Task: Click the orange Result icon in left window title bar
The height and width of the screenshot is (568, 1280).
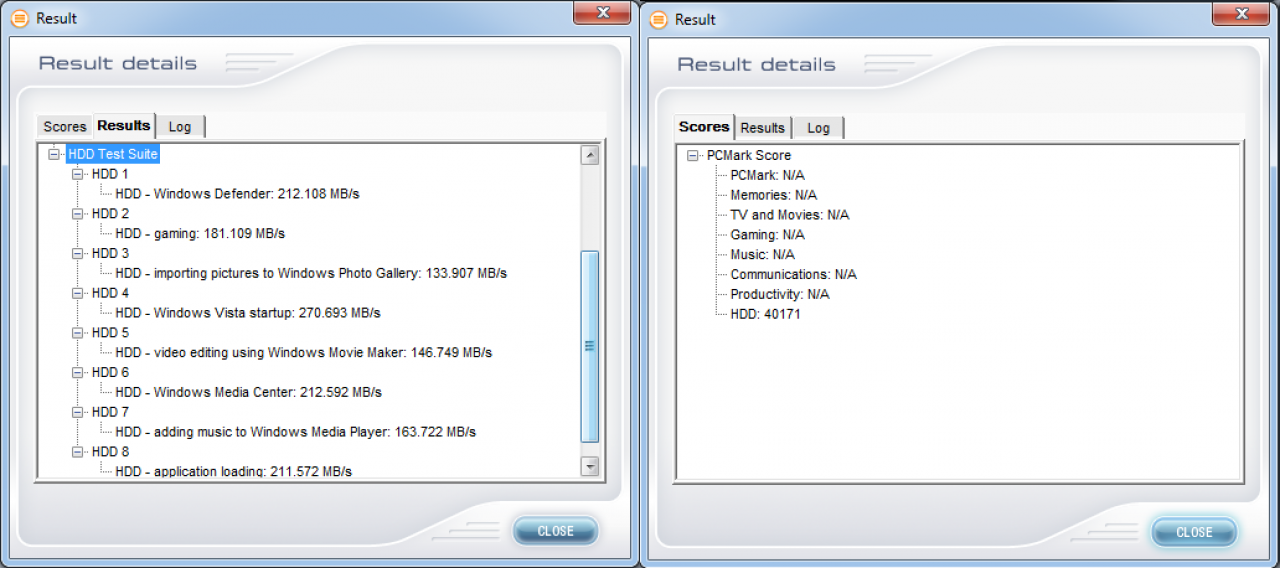Action: pos(19,19)
